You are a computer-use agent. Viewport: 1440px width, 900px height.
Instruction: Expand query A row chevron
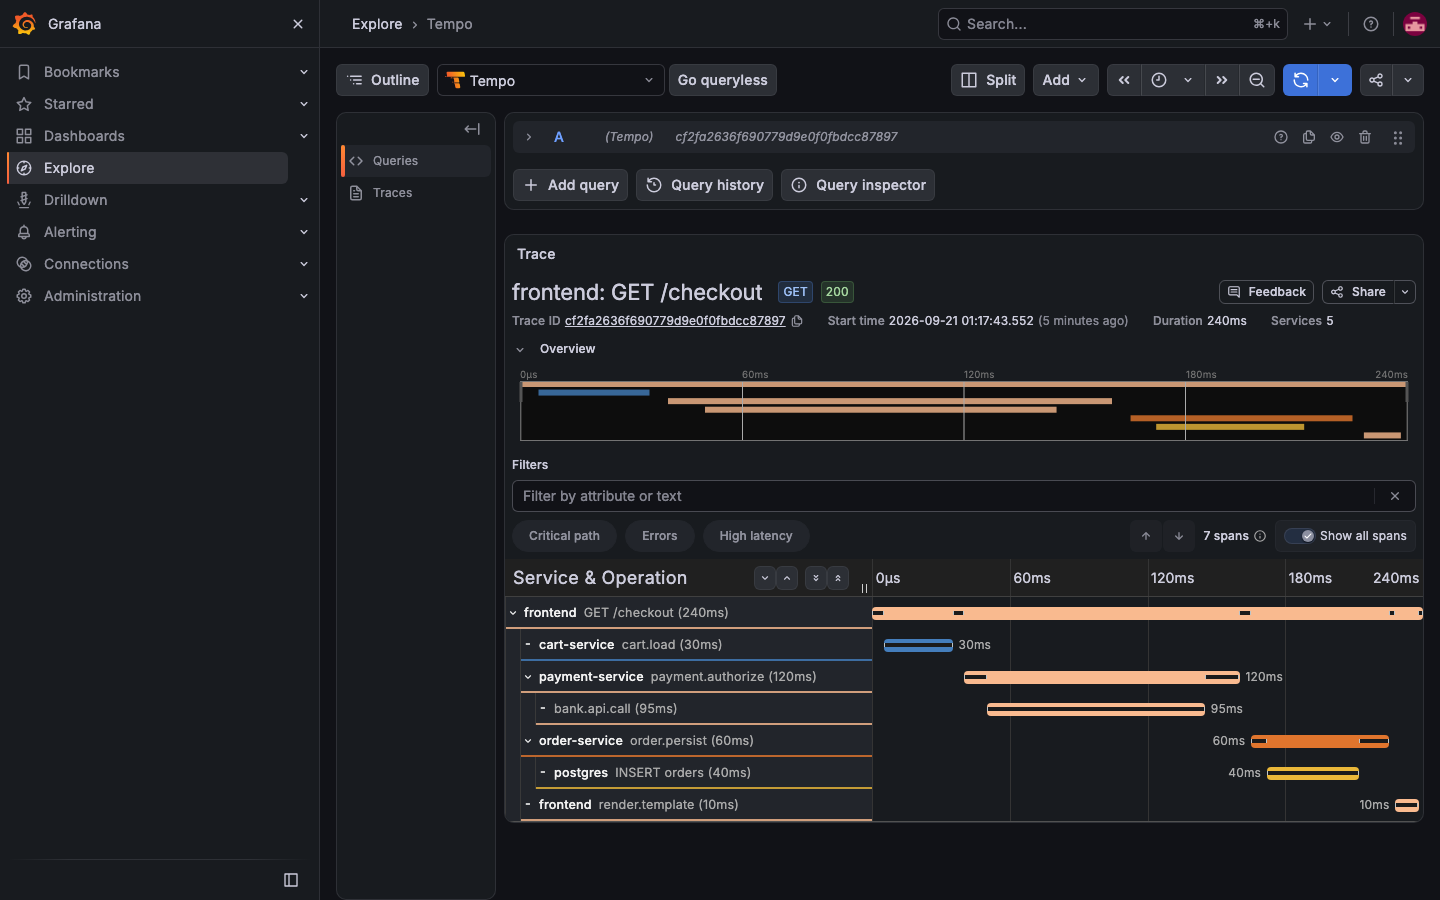click(529, 137)
